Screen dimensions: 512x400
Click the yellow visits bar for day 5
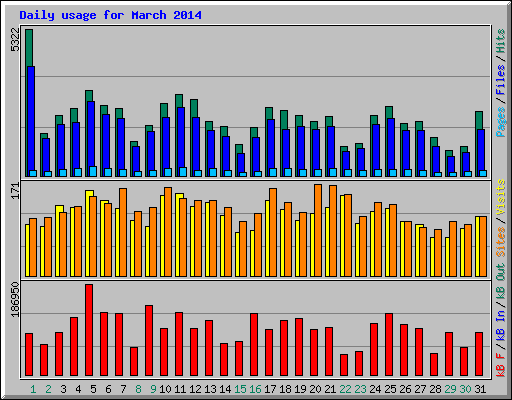click(88, 233)
